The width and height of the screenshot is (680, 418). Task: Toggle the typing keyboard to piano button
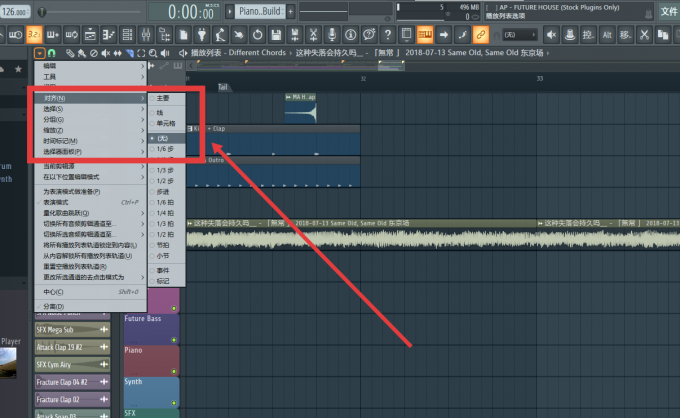(425, 35)
